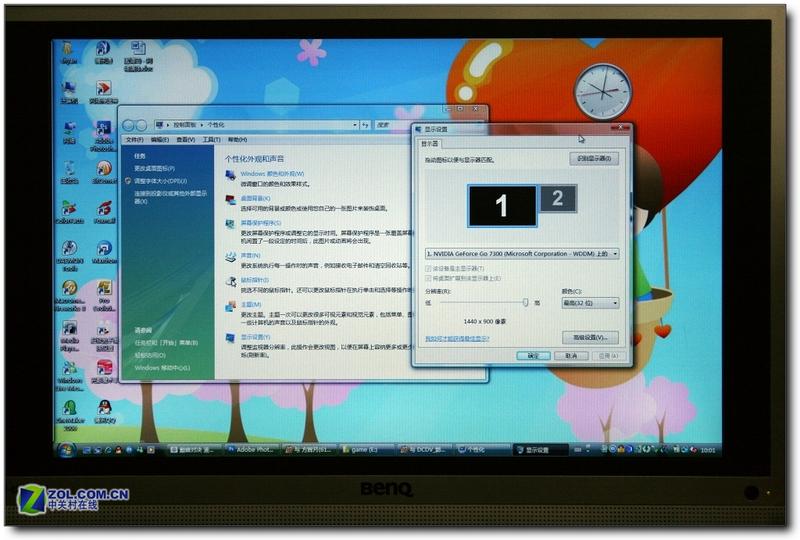Open the 工具(T) menu
The width and height of the screenshot is (800, 540).
211,140
